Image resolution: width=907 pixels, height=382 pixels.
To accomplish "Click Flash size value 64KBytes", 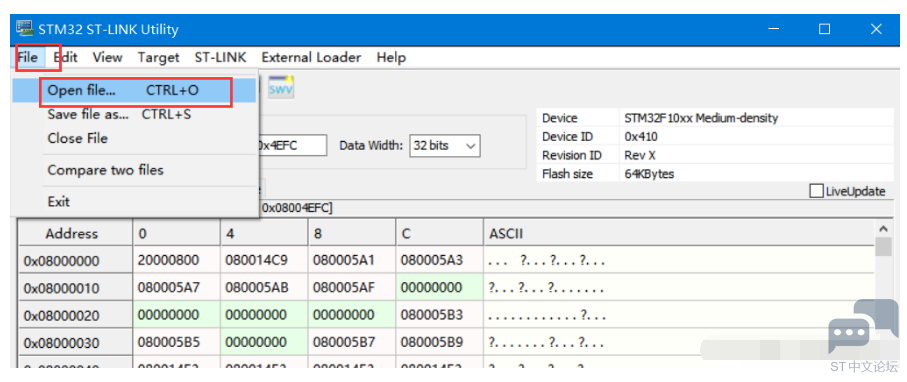I will pos(649,174).
